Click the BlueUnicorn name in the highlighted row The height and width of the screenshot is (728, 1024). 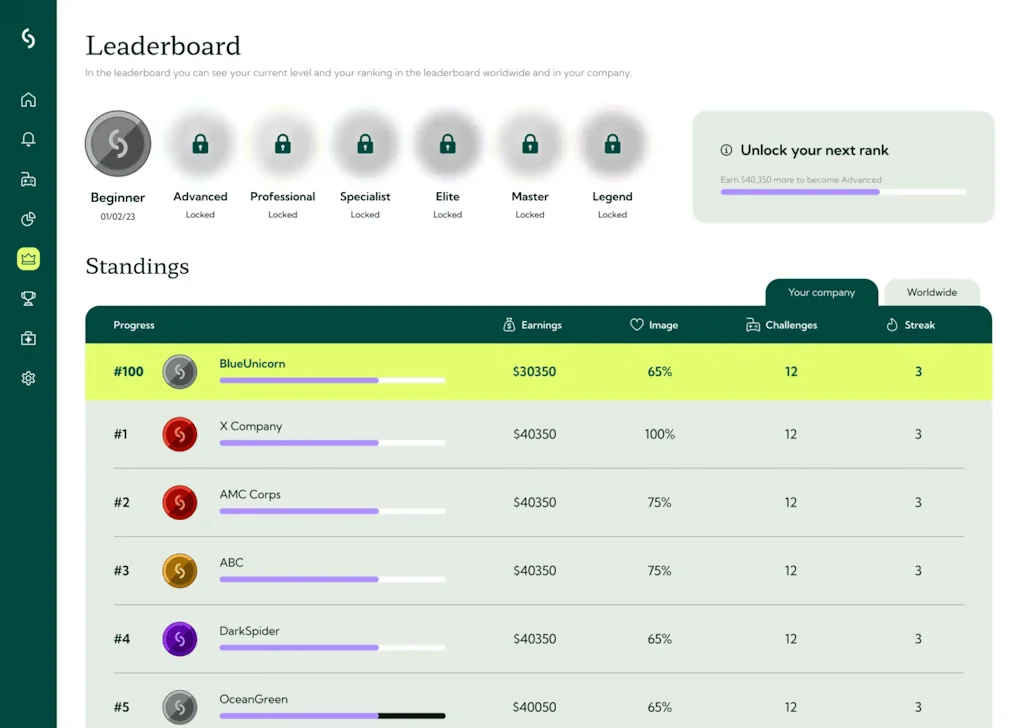tap(252, 363)
